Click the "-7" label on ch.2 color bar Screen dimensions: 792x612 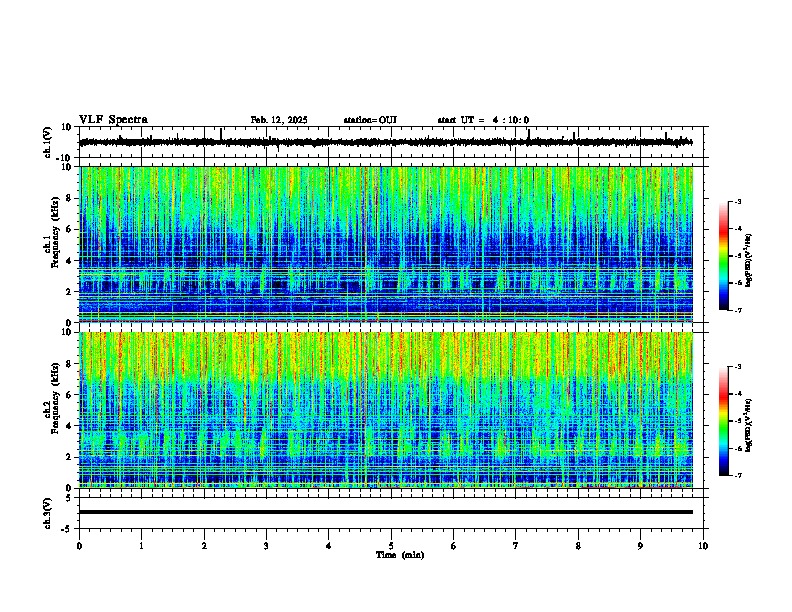click(x=737, y=475)
